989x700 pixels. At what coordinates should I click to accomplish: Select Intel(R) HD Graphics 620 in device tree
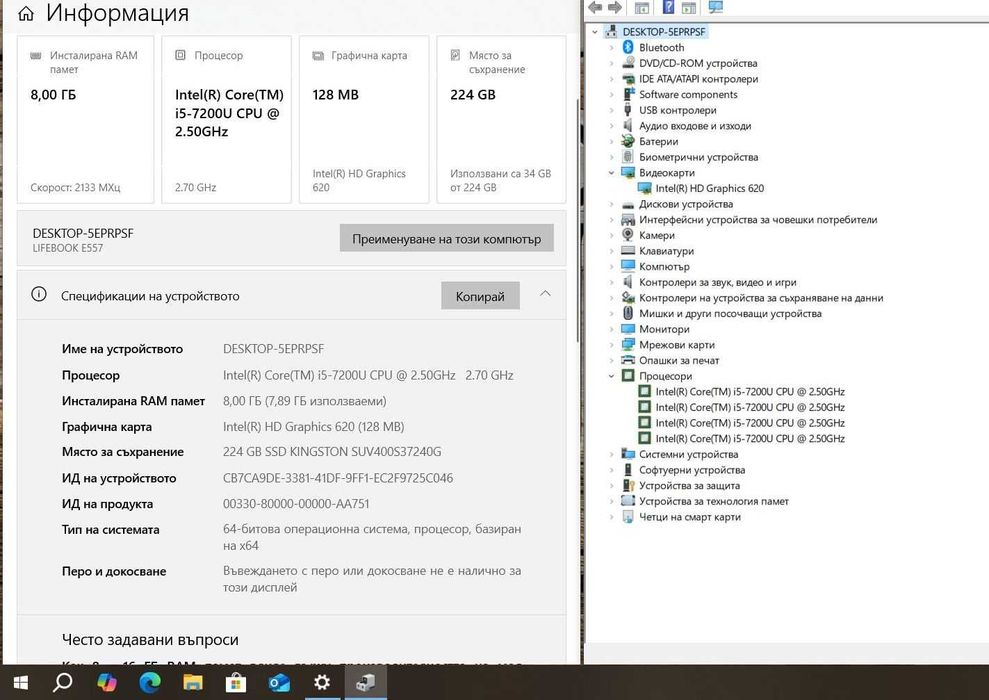(709, 188)
